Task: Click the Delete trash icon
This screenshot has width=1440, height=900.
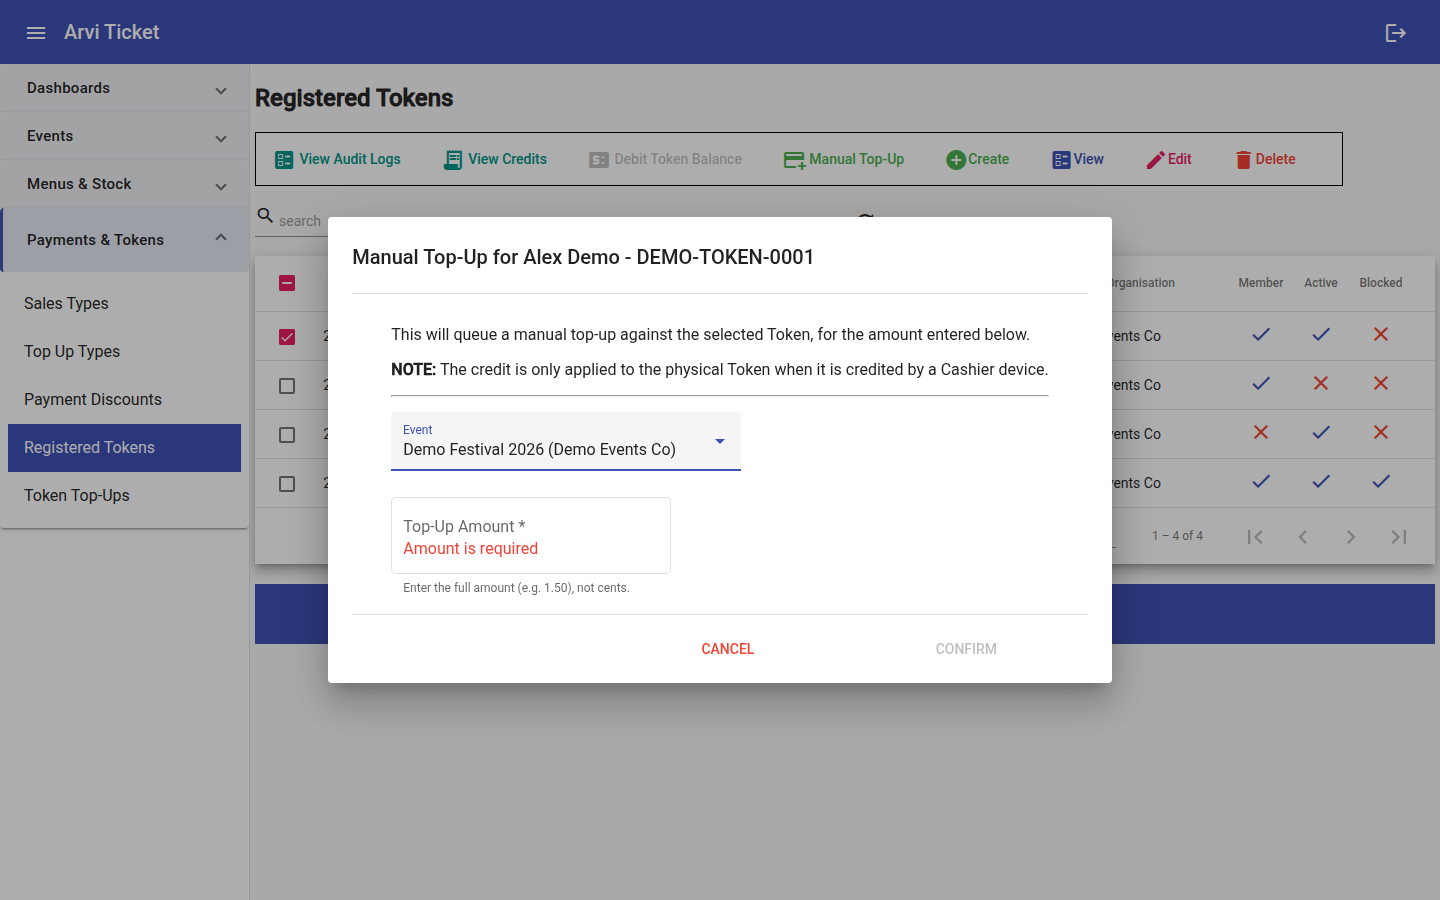Action: tap(1243, 160)
